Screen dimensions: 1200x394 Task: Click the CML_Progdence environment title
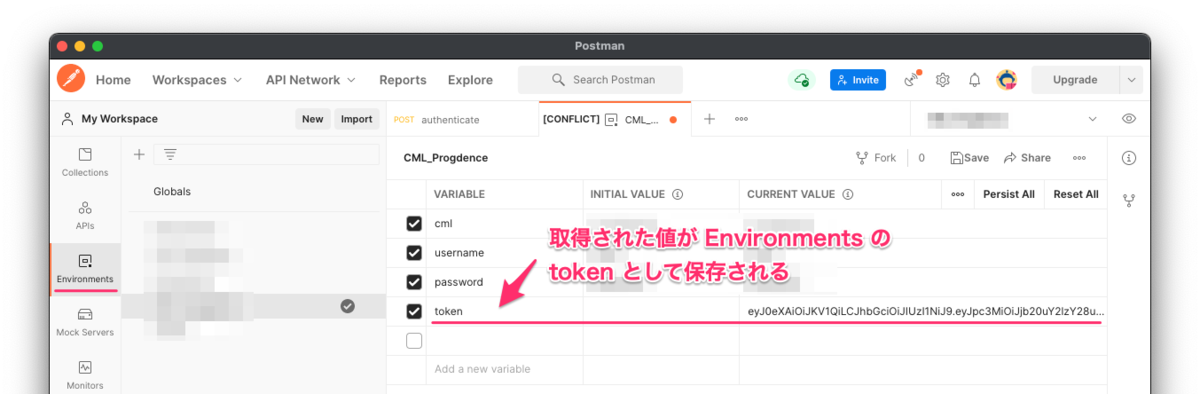pos(446,158)
